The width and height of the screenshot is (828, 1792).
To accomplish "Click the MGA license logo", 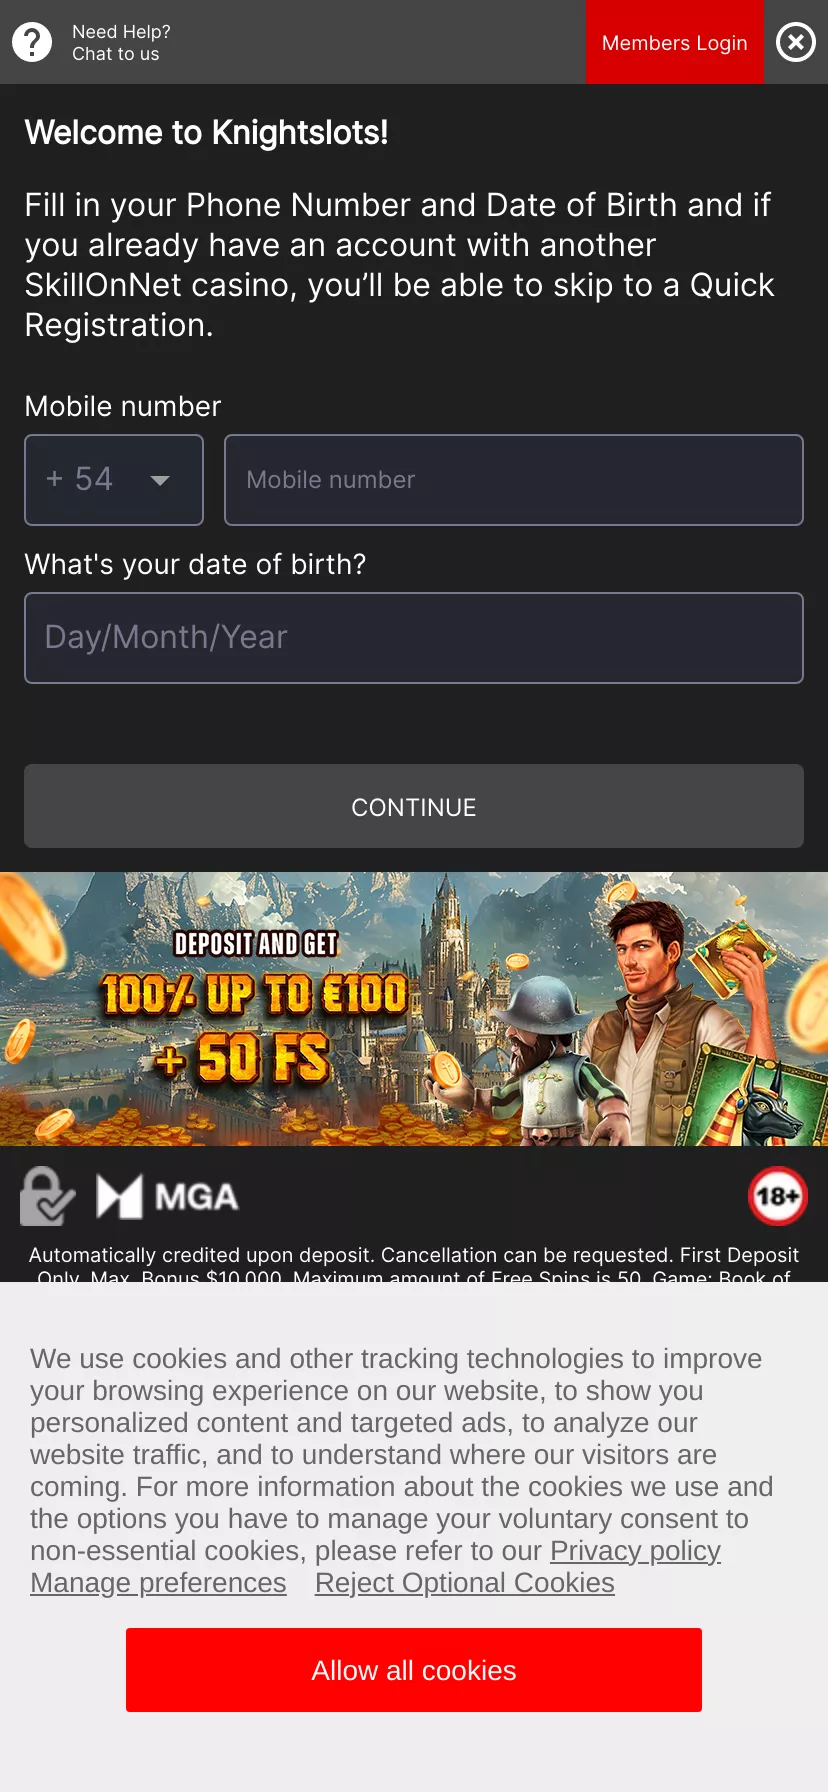I will coord(167,1196).
